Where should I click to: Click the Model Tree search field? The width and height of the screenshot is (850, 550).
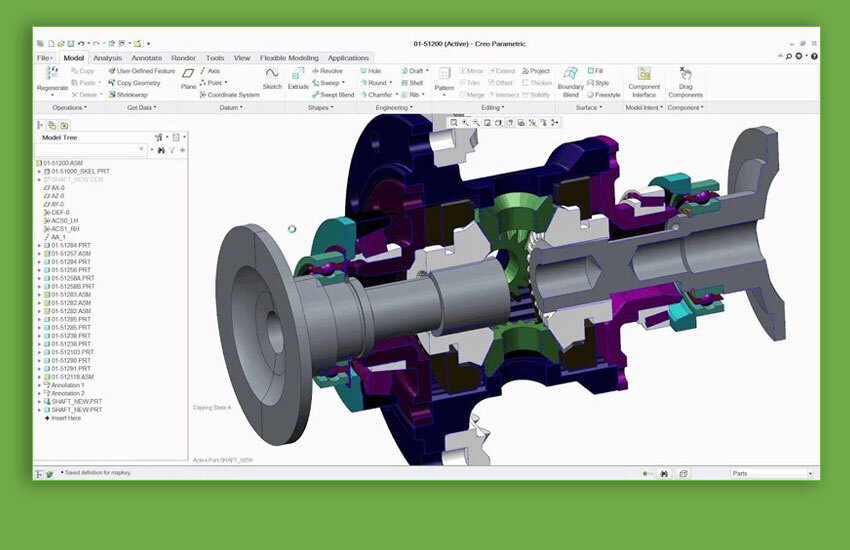pyautogui.click(x=90, y=150)
